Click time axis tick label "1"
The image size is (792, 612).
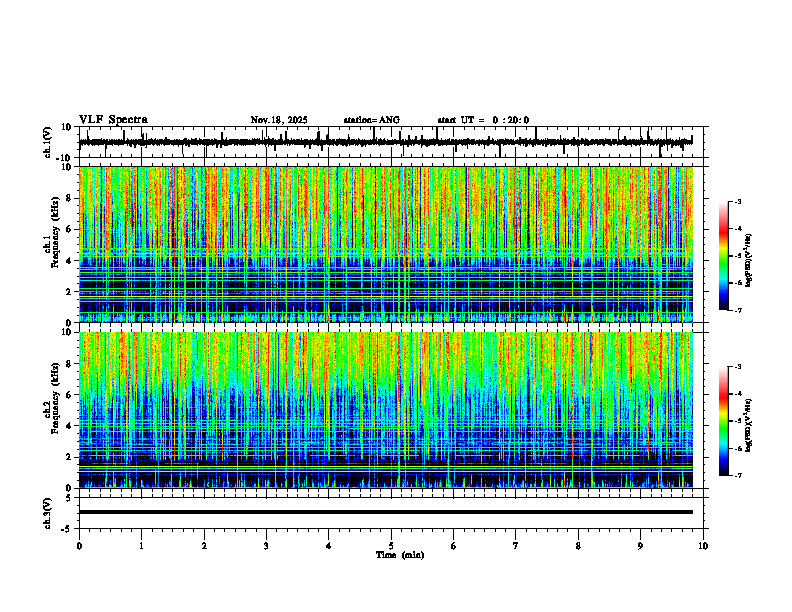(x=141, y=546)
